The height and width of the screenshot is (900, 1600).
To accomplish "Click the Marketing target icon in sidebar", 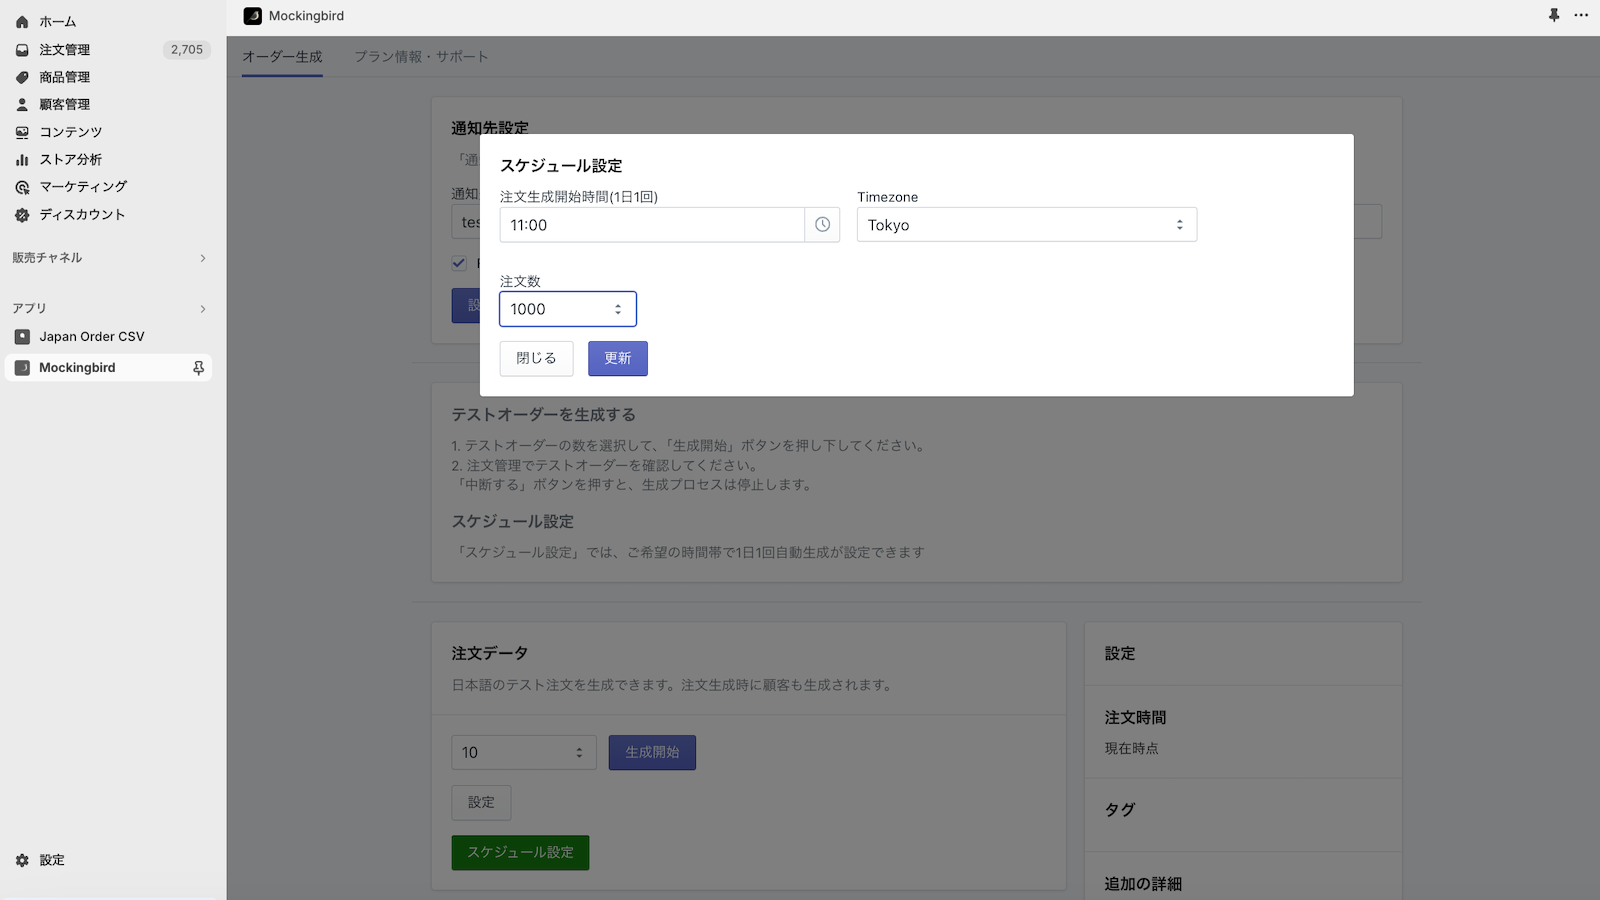I will (22, 187).
